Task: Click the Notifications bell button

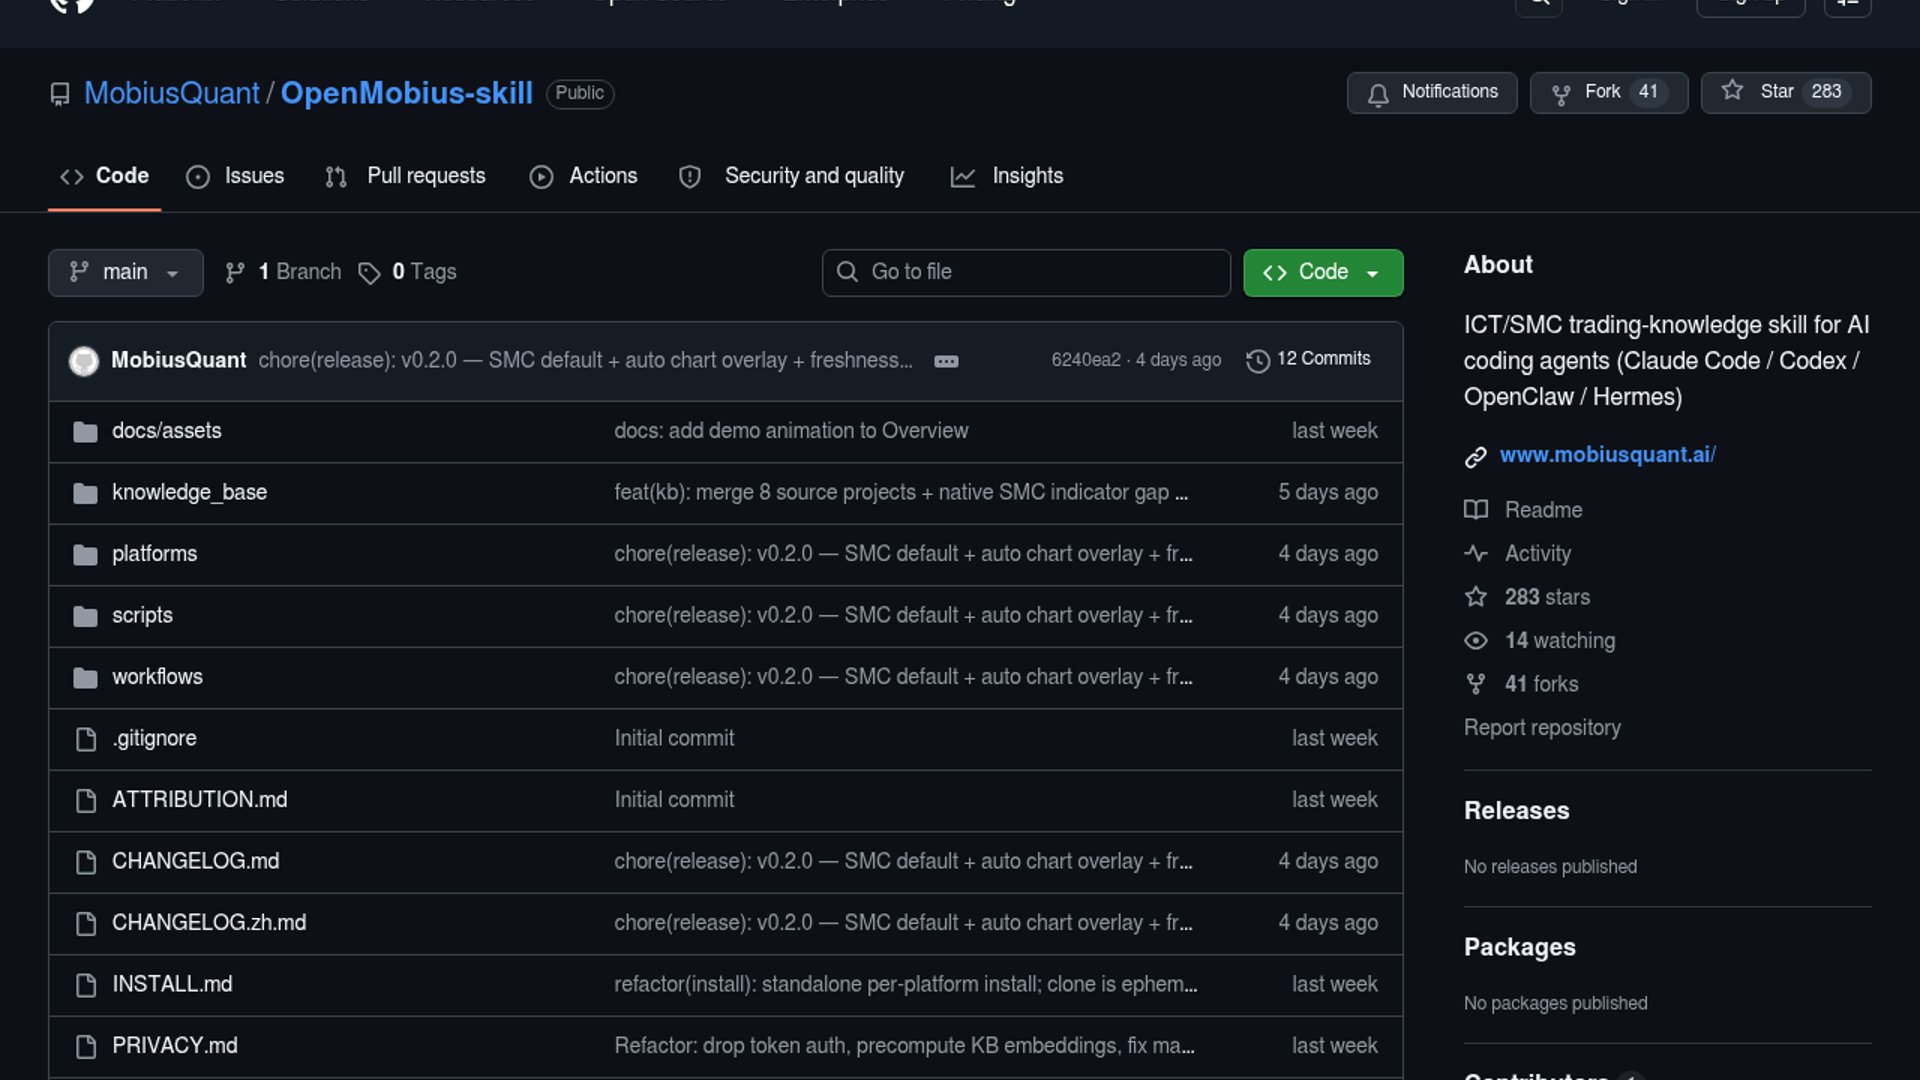Action: point(1432,93)
